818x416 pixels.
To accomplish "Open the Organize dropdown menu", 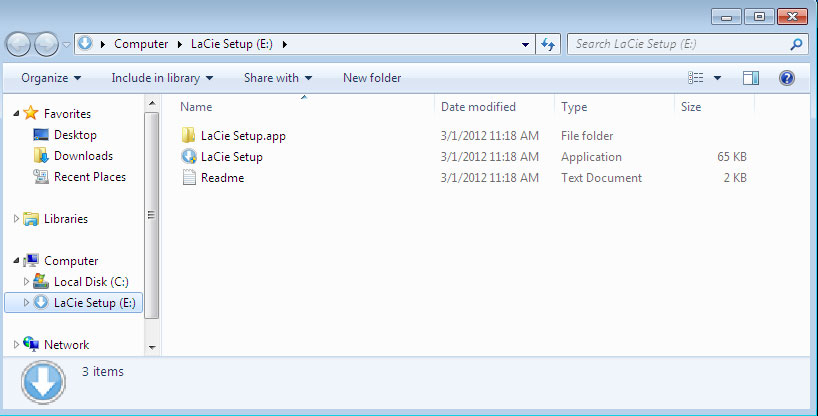I will tap(51, 78).
